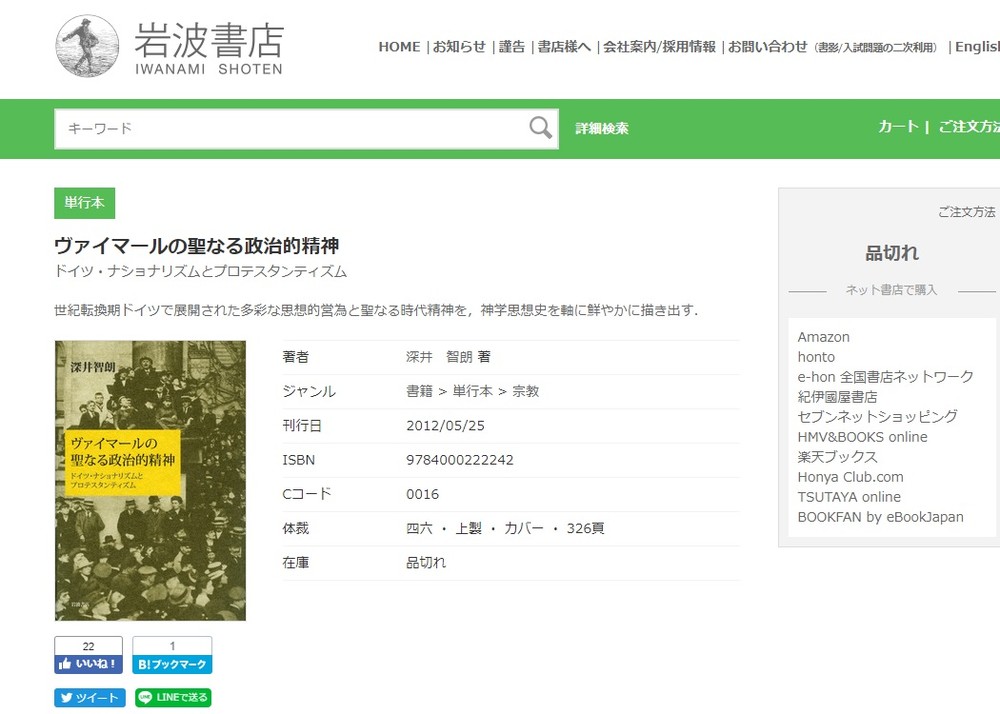1000x714 pixels.
Task: Buy the book on Amazon
Action: click(x=822, y=336)
